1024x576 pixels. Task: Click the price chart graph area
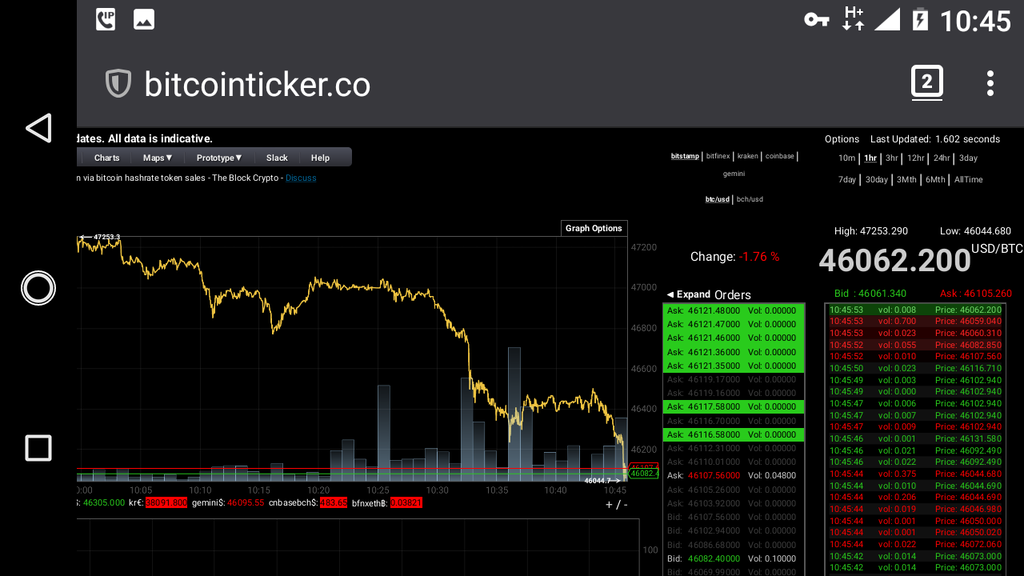351,359
